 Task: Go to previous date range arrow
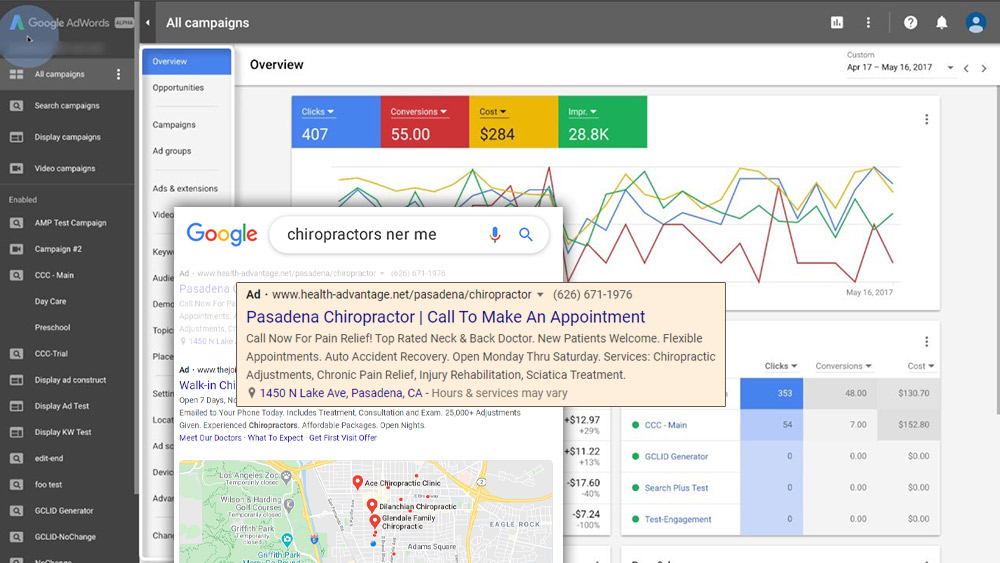pyautogui.click(x=966, y=68)
